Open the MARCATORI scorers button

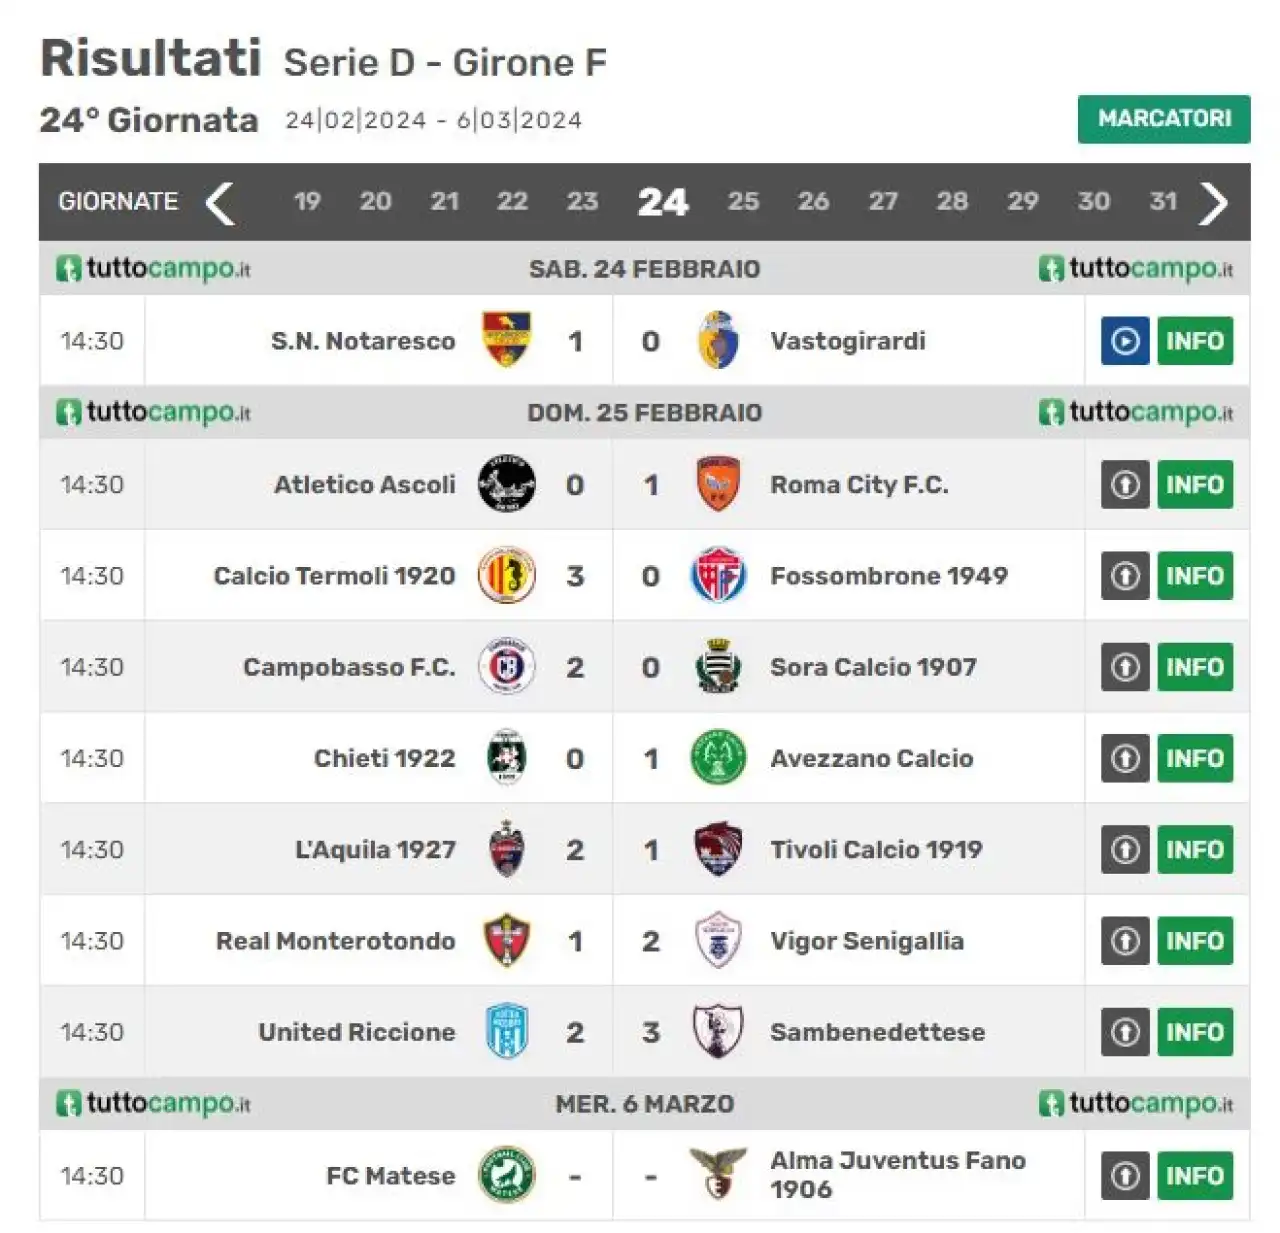[1164, 119]
